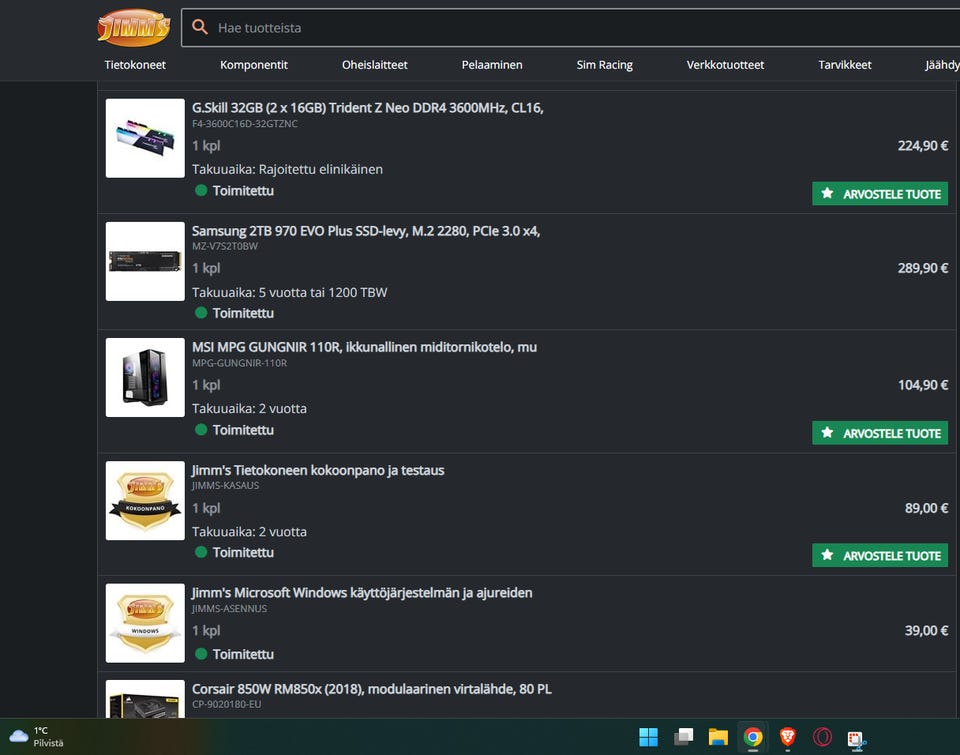Click Arvostele tuote for the MSI Gungnir case
The width and height of the screenshot is (960, 755).
coord(880,433)
